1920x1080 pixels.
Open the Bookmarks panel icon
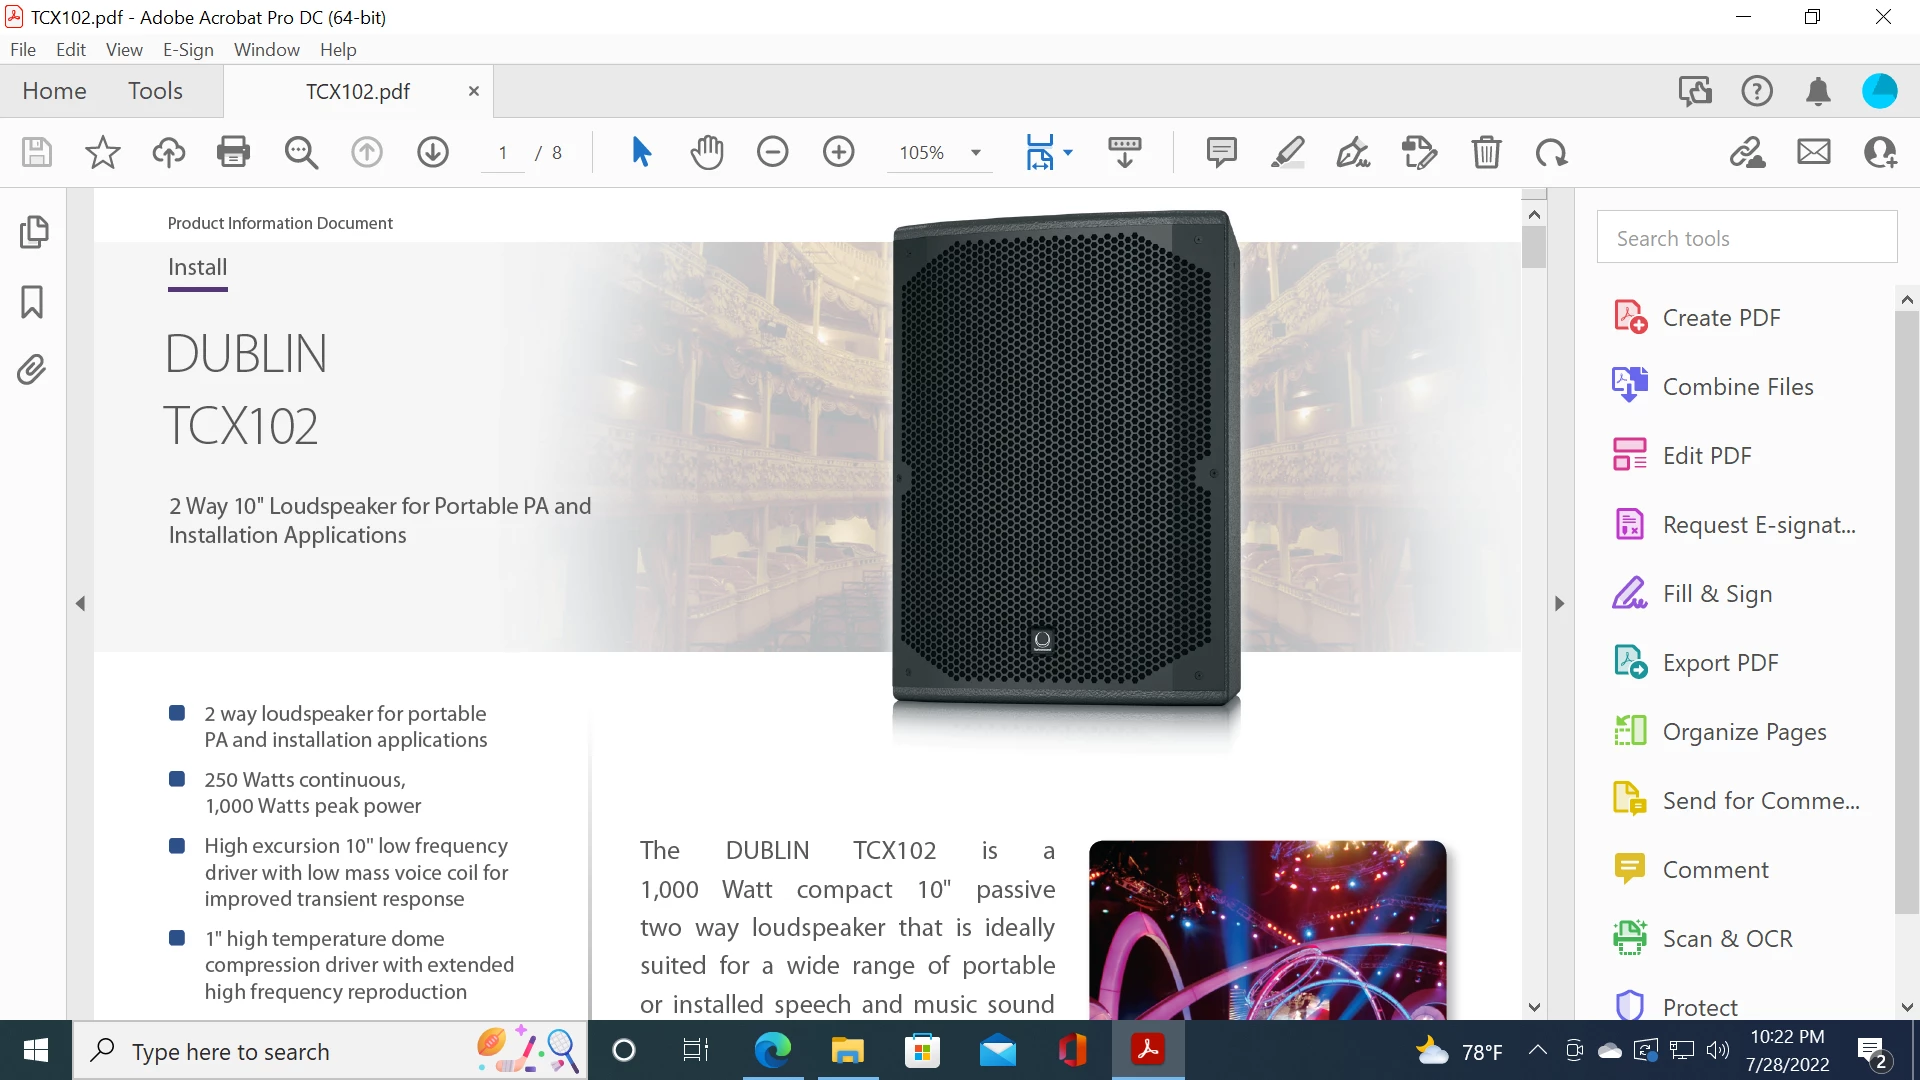click(32, 301)
